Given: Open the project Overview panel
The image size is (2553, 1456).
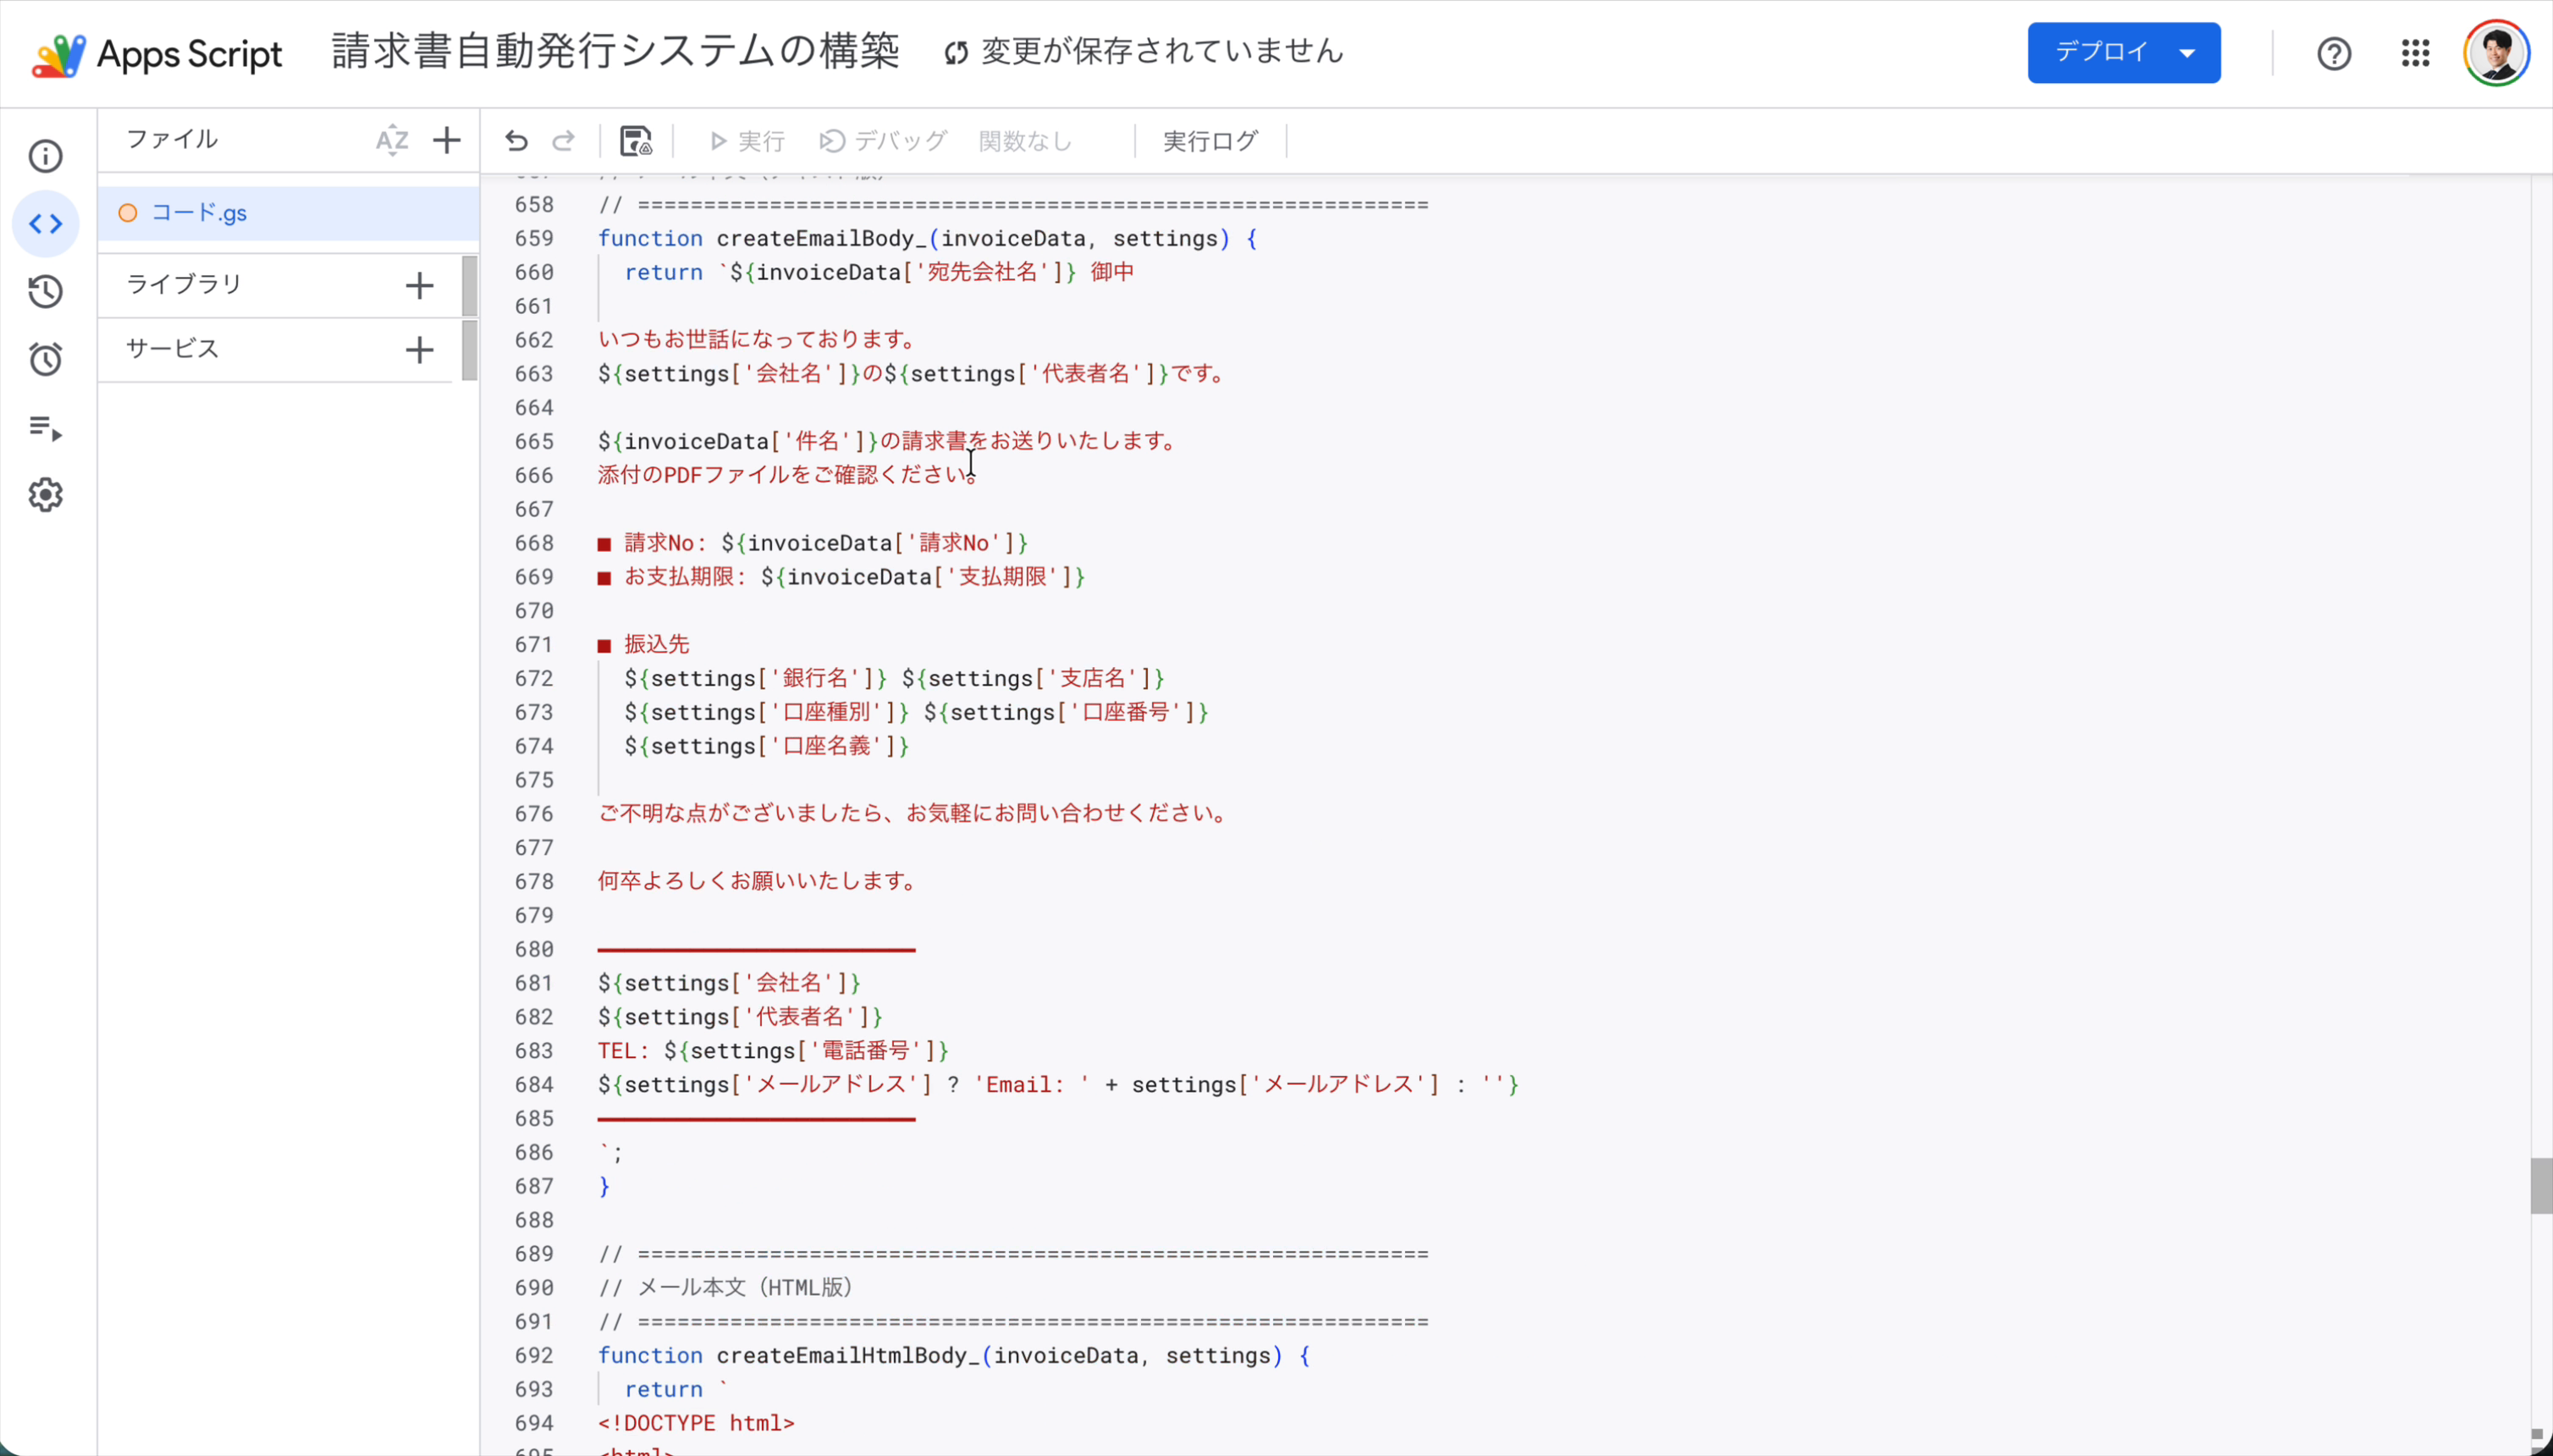Looking at the screenshot, I should (x=45, y=156).
